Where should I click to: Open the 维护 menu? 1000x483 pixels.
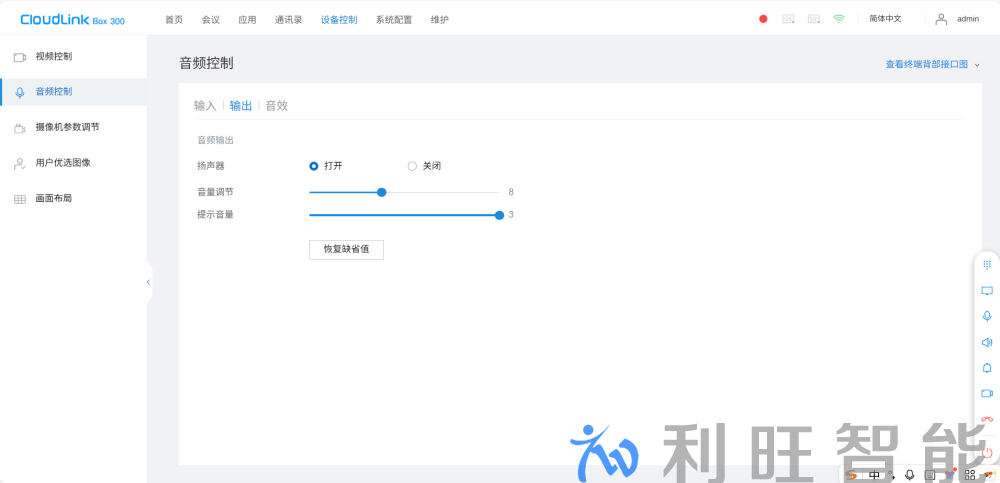coord(439,20)
